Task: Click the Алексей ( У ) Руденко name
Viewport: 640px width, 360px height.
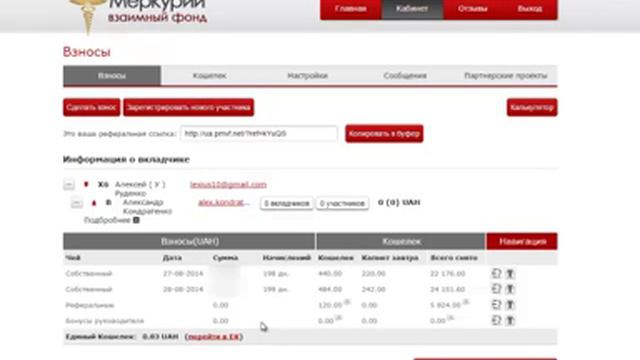Action: [x=140, y=189]
